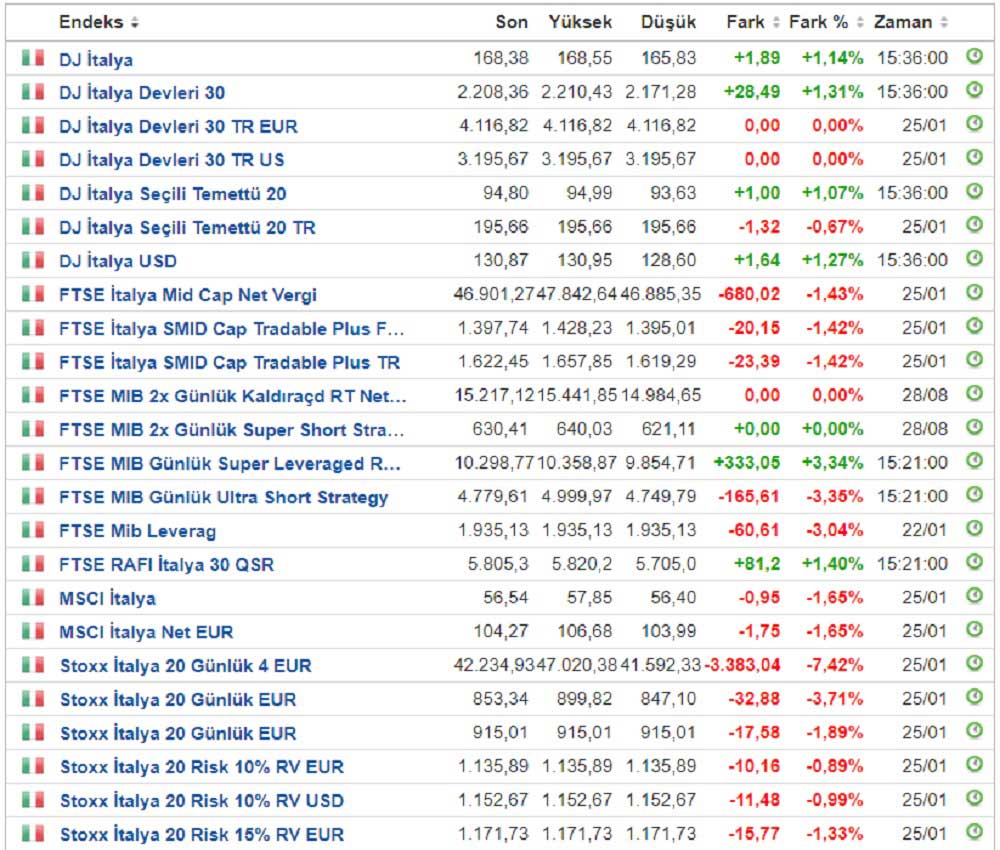Click the +3,34% change value

click(832, 463)
